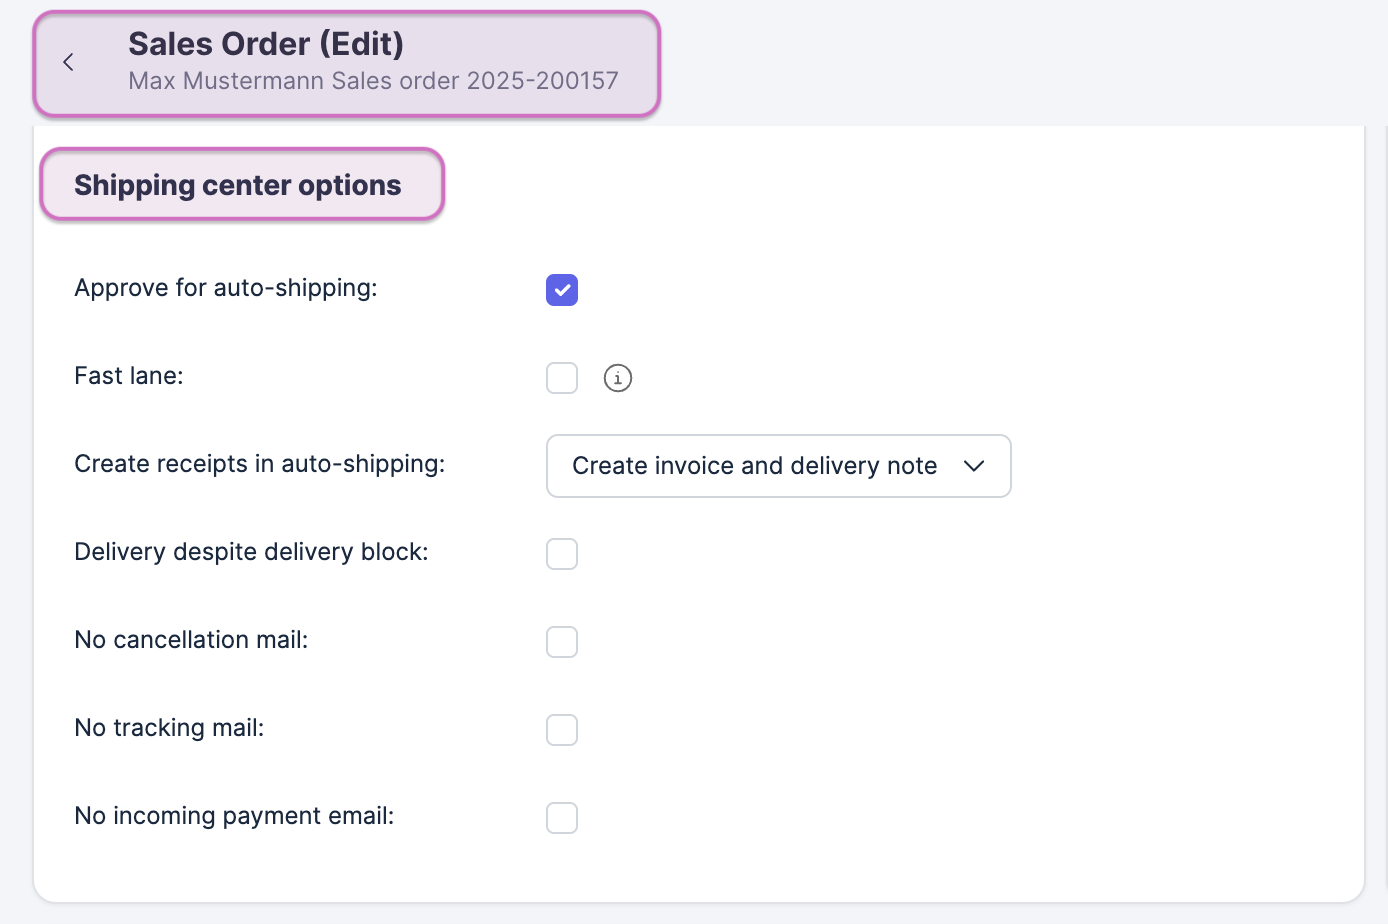Click the No cancellation mail label
Screen dimensions: 1388x924
pyautogui.click(x=191, y=640)
